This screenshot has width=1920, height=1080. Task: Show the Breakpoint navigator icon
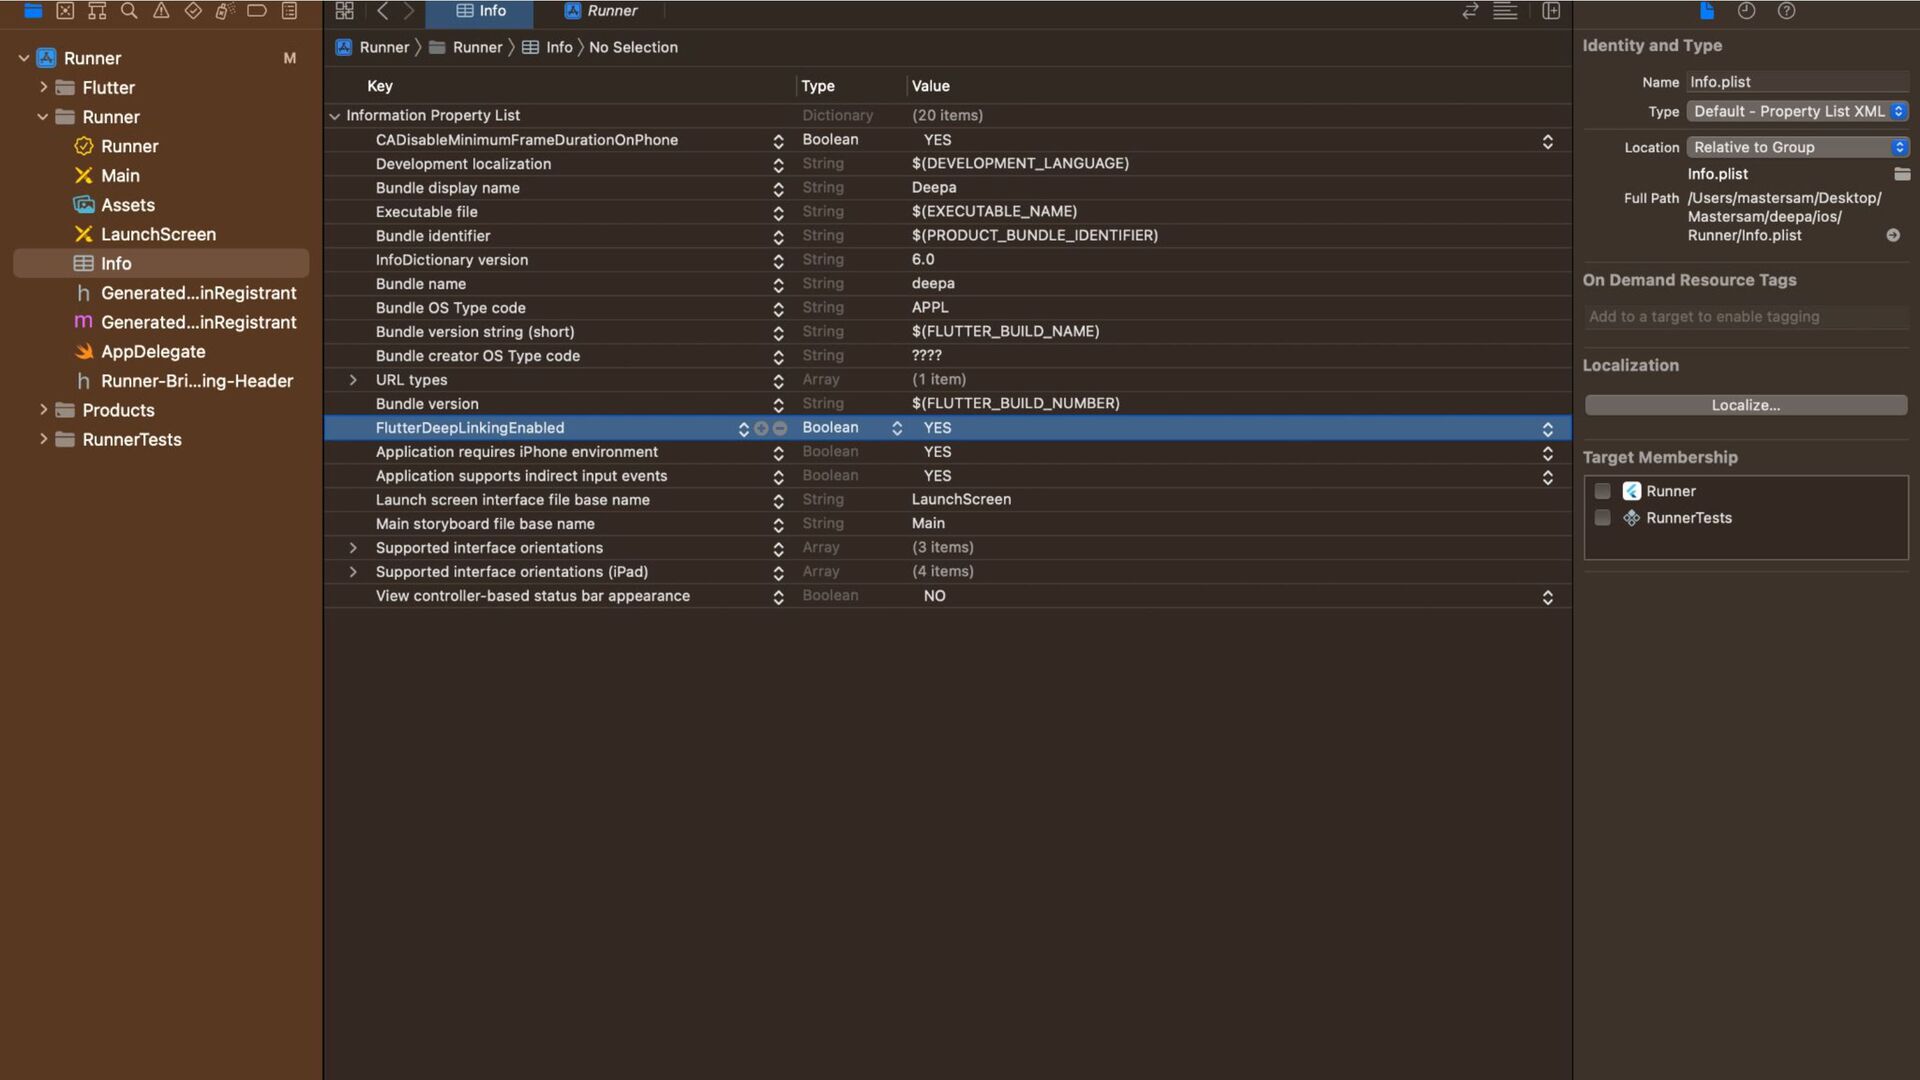click(257, 11)
